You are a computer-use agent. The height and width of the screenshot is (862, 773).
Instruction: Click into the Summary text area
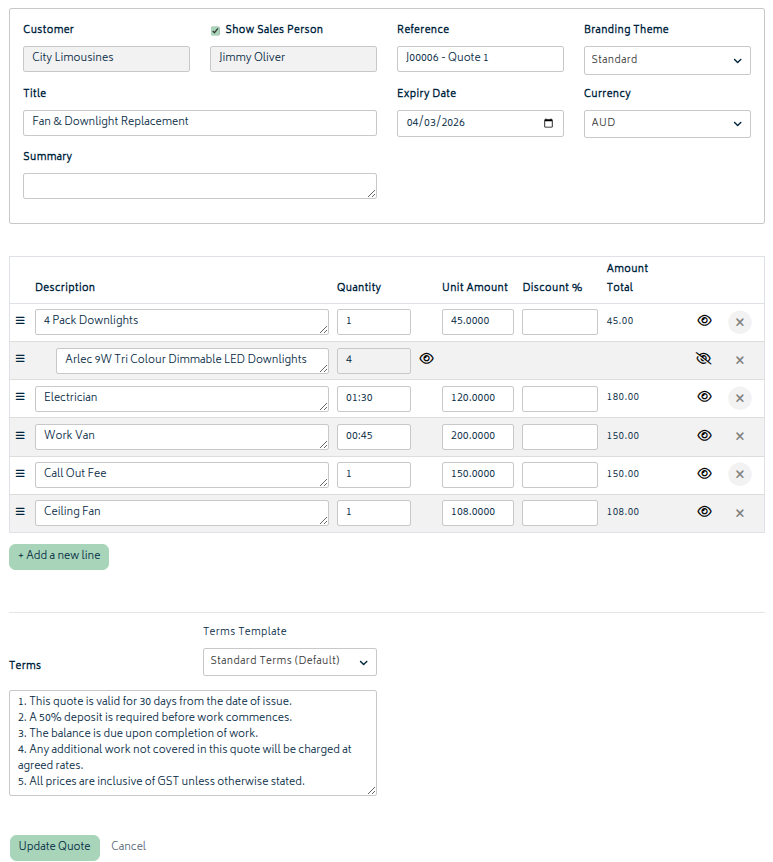(x=199, y=186)
